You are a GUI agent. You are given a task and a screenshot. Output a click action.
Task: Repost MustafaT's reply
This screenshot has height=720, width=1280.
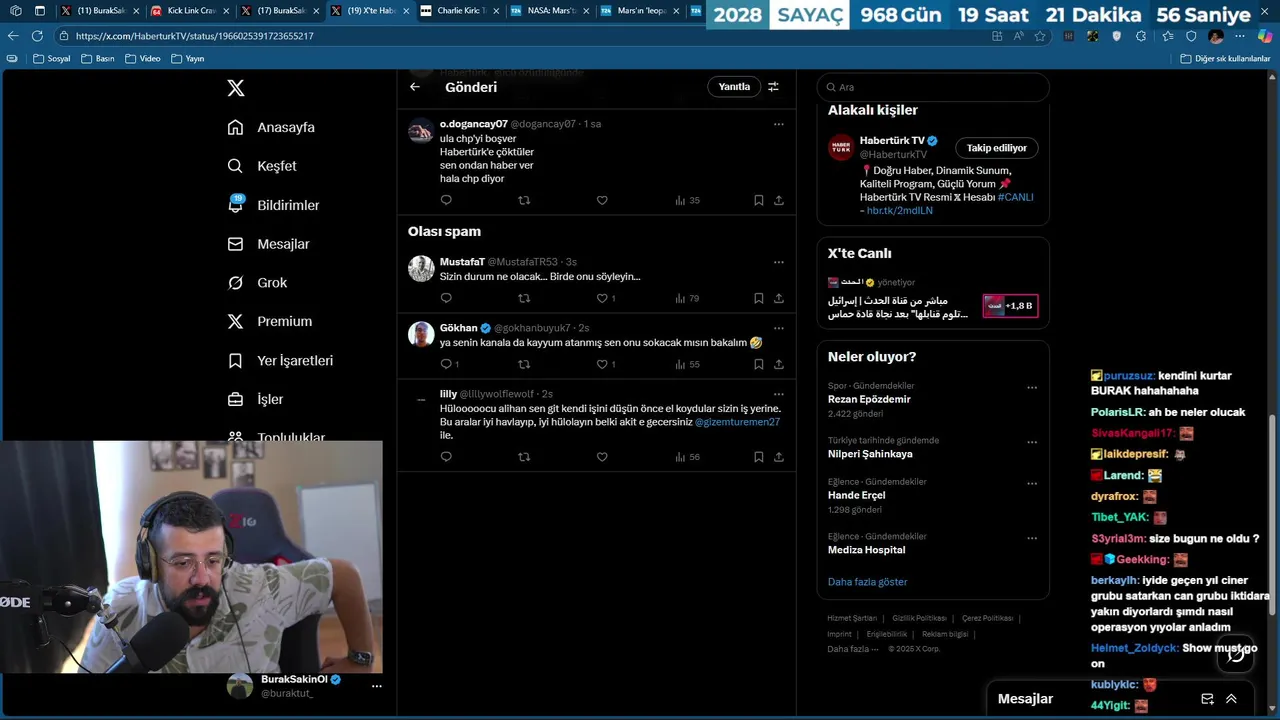click(524, 298)
